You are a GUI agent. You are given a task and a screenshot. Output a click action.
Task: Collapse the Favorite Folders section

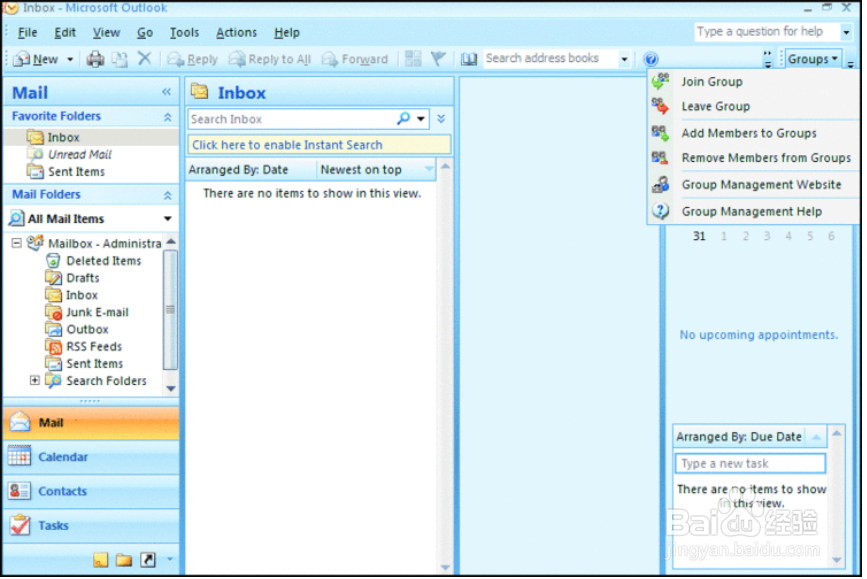point(168,117)
